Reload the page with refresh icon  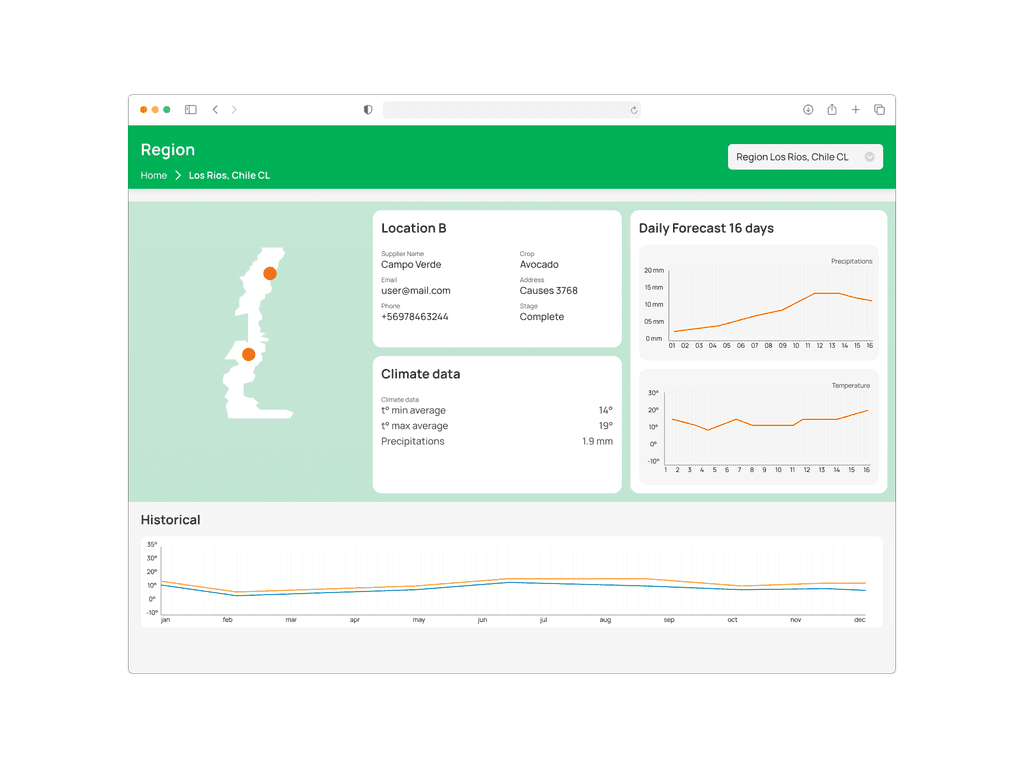click(x=633, y=110)
